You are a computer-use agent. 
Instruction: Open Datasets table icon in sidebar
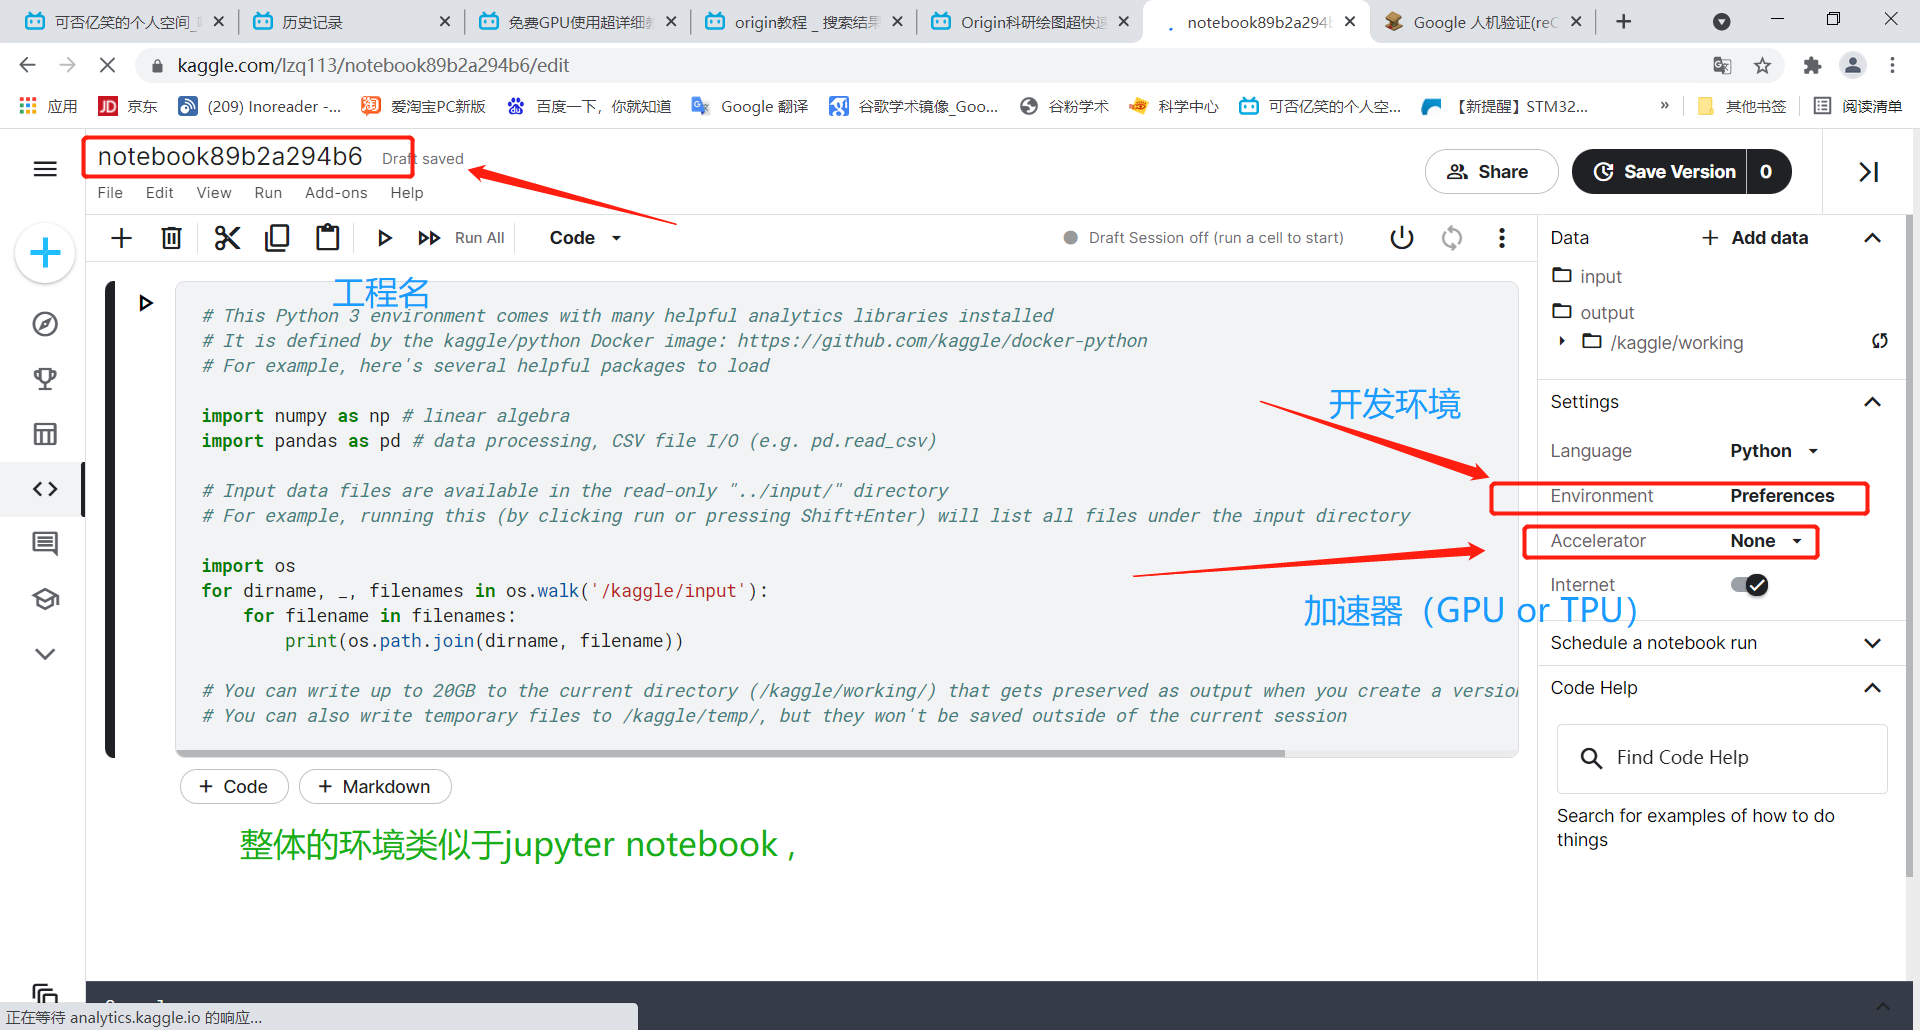[45, 434]
